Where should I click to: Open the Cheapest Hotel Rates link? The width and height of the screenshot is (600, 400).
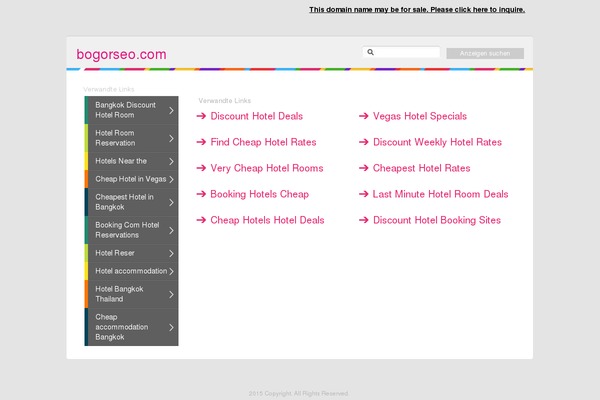pyautogui.click(x=421, y=168)
